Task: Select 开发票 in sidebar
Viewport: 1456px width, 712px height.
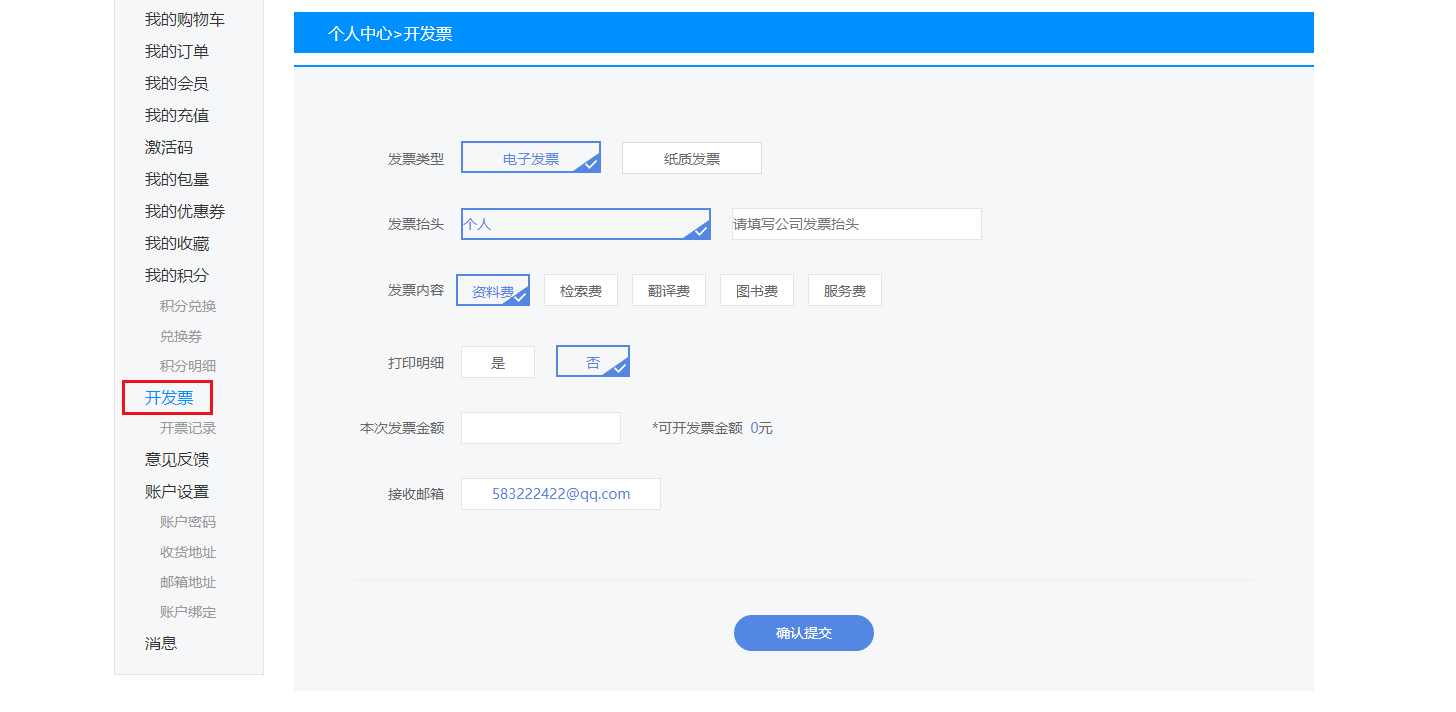Action: [168, 398]
